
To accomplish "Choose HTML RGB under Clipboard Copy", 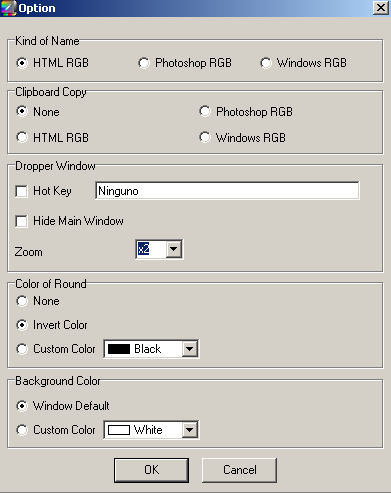I will coord(22,137).
